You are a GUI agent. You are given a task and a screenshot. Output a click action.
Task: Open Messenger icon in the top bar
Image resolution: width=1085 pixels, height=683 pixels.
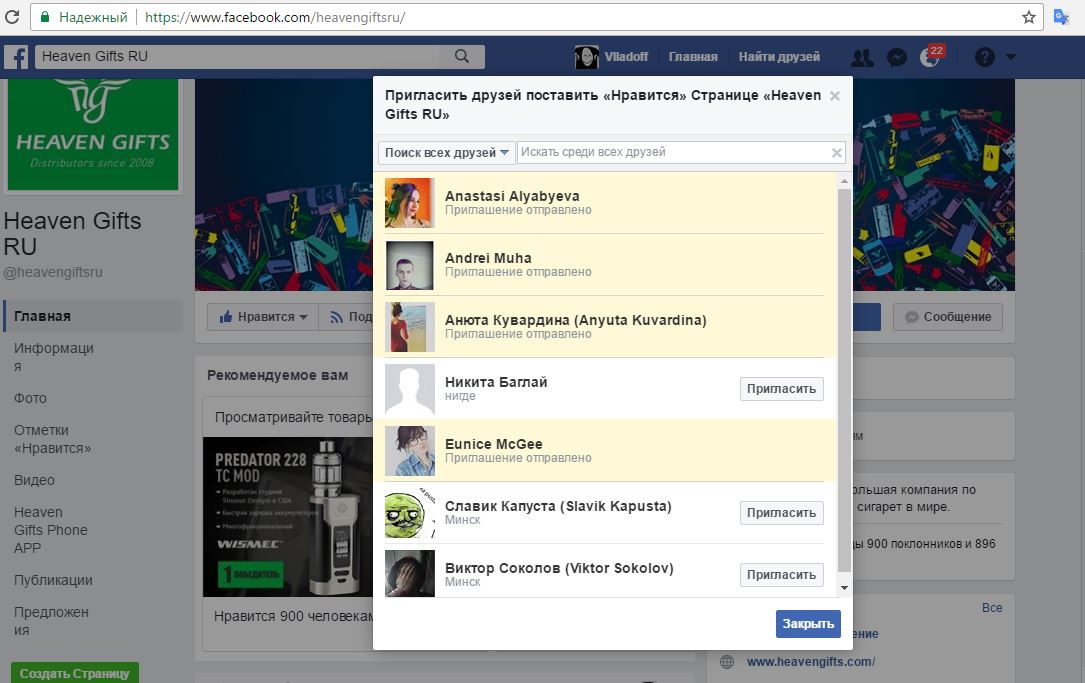point(897,57)
